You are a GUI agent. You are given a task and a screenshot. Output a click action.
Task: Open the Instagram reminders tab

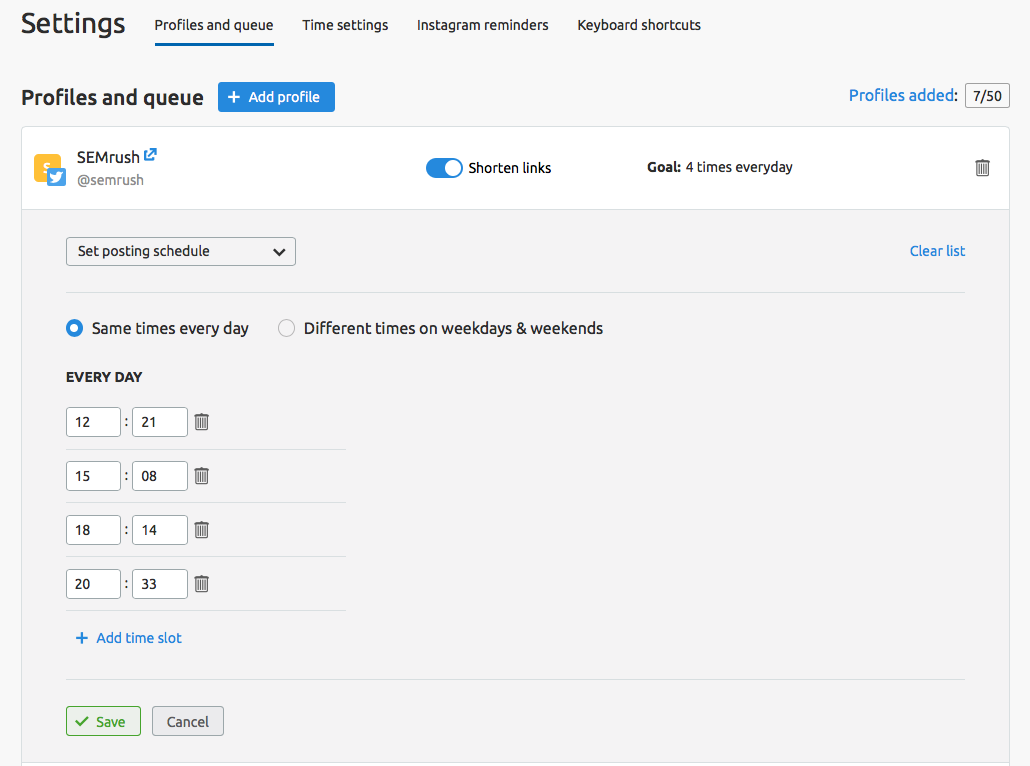[x=482, y=25]
